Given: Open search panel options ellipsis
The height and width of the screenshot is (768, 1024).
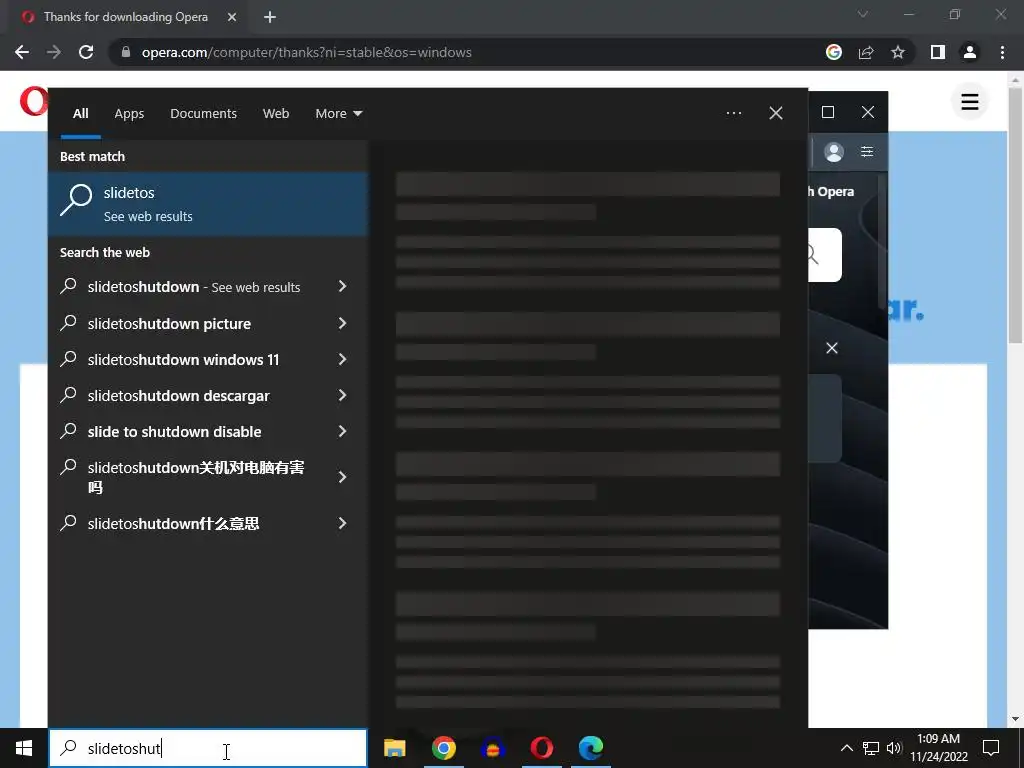Looking at the screenshot, I should pos(733,113).
